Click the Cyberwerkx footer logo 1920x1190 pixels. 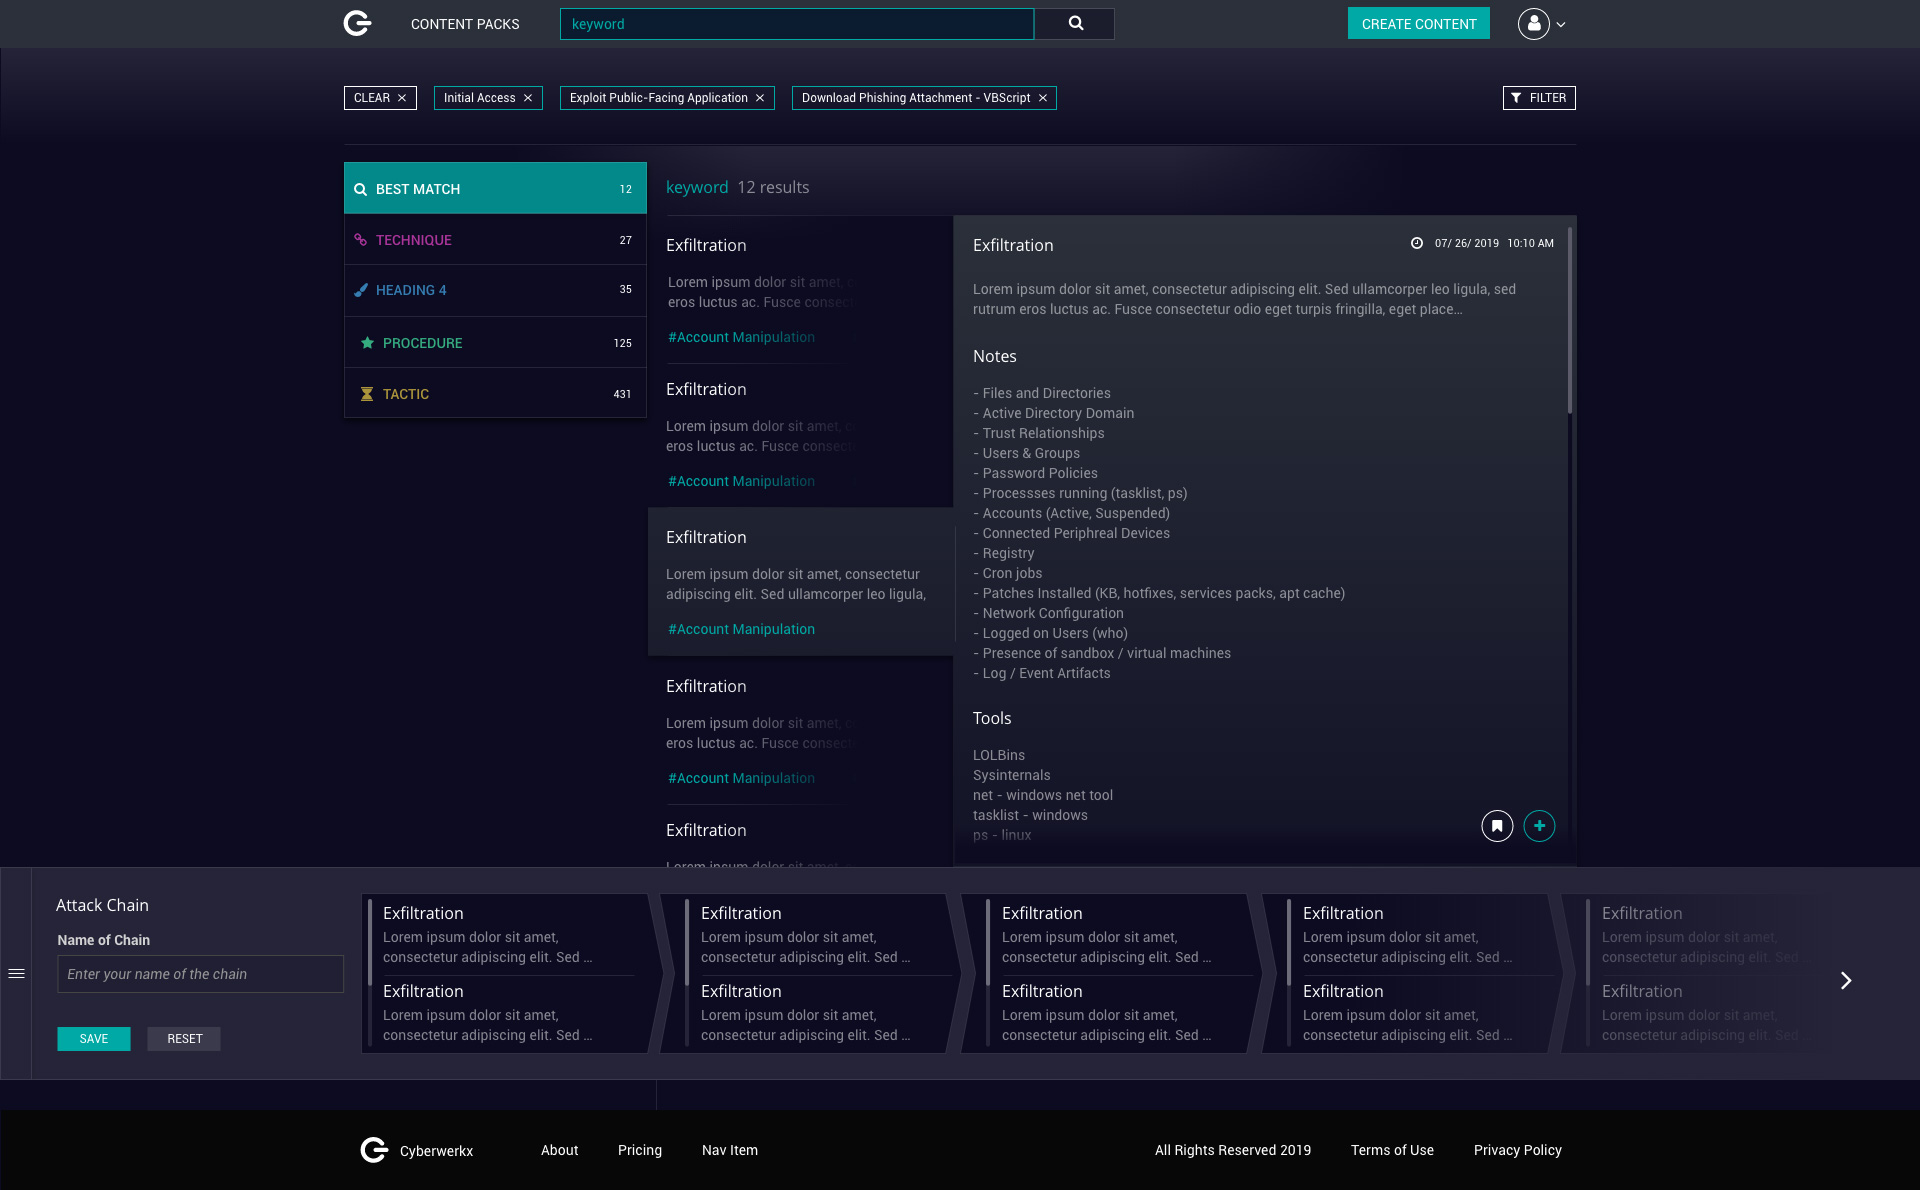(372, 1149)
